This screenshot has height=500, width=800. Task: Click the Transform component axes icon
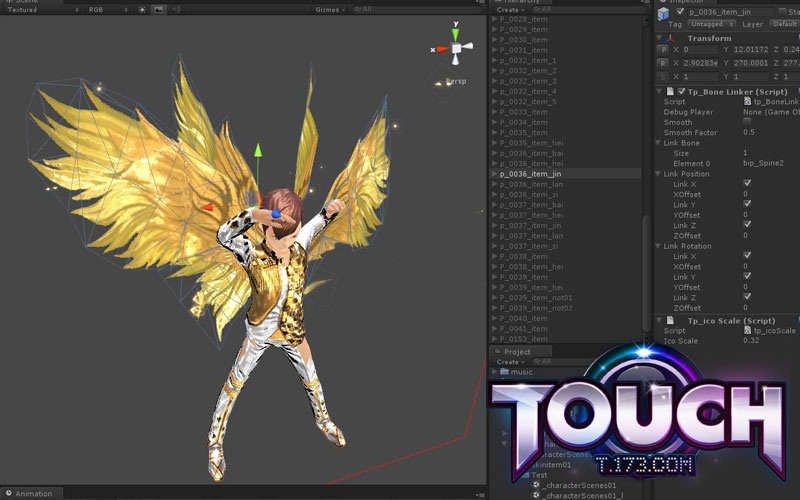coord(670,38)
